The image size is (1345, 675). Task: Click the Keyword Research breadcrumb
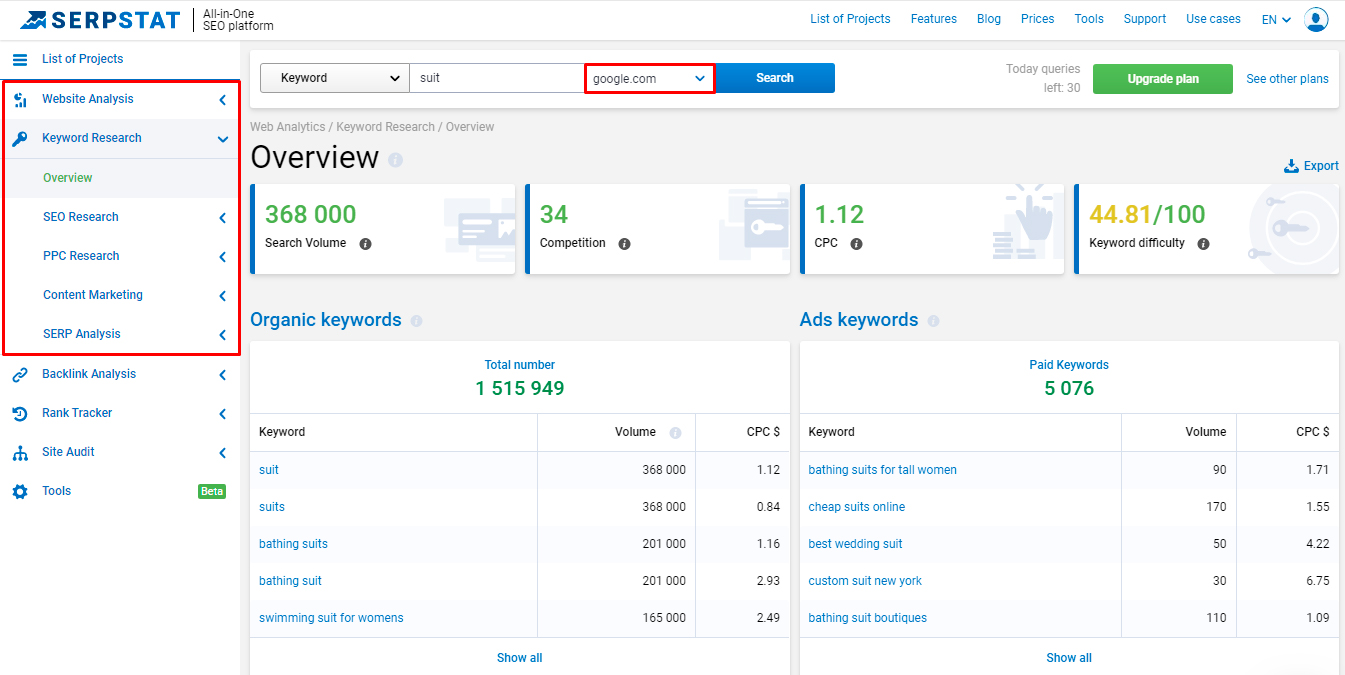[385, 127]
